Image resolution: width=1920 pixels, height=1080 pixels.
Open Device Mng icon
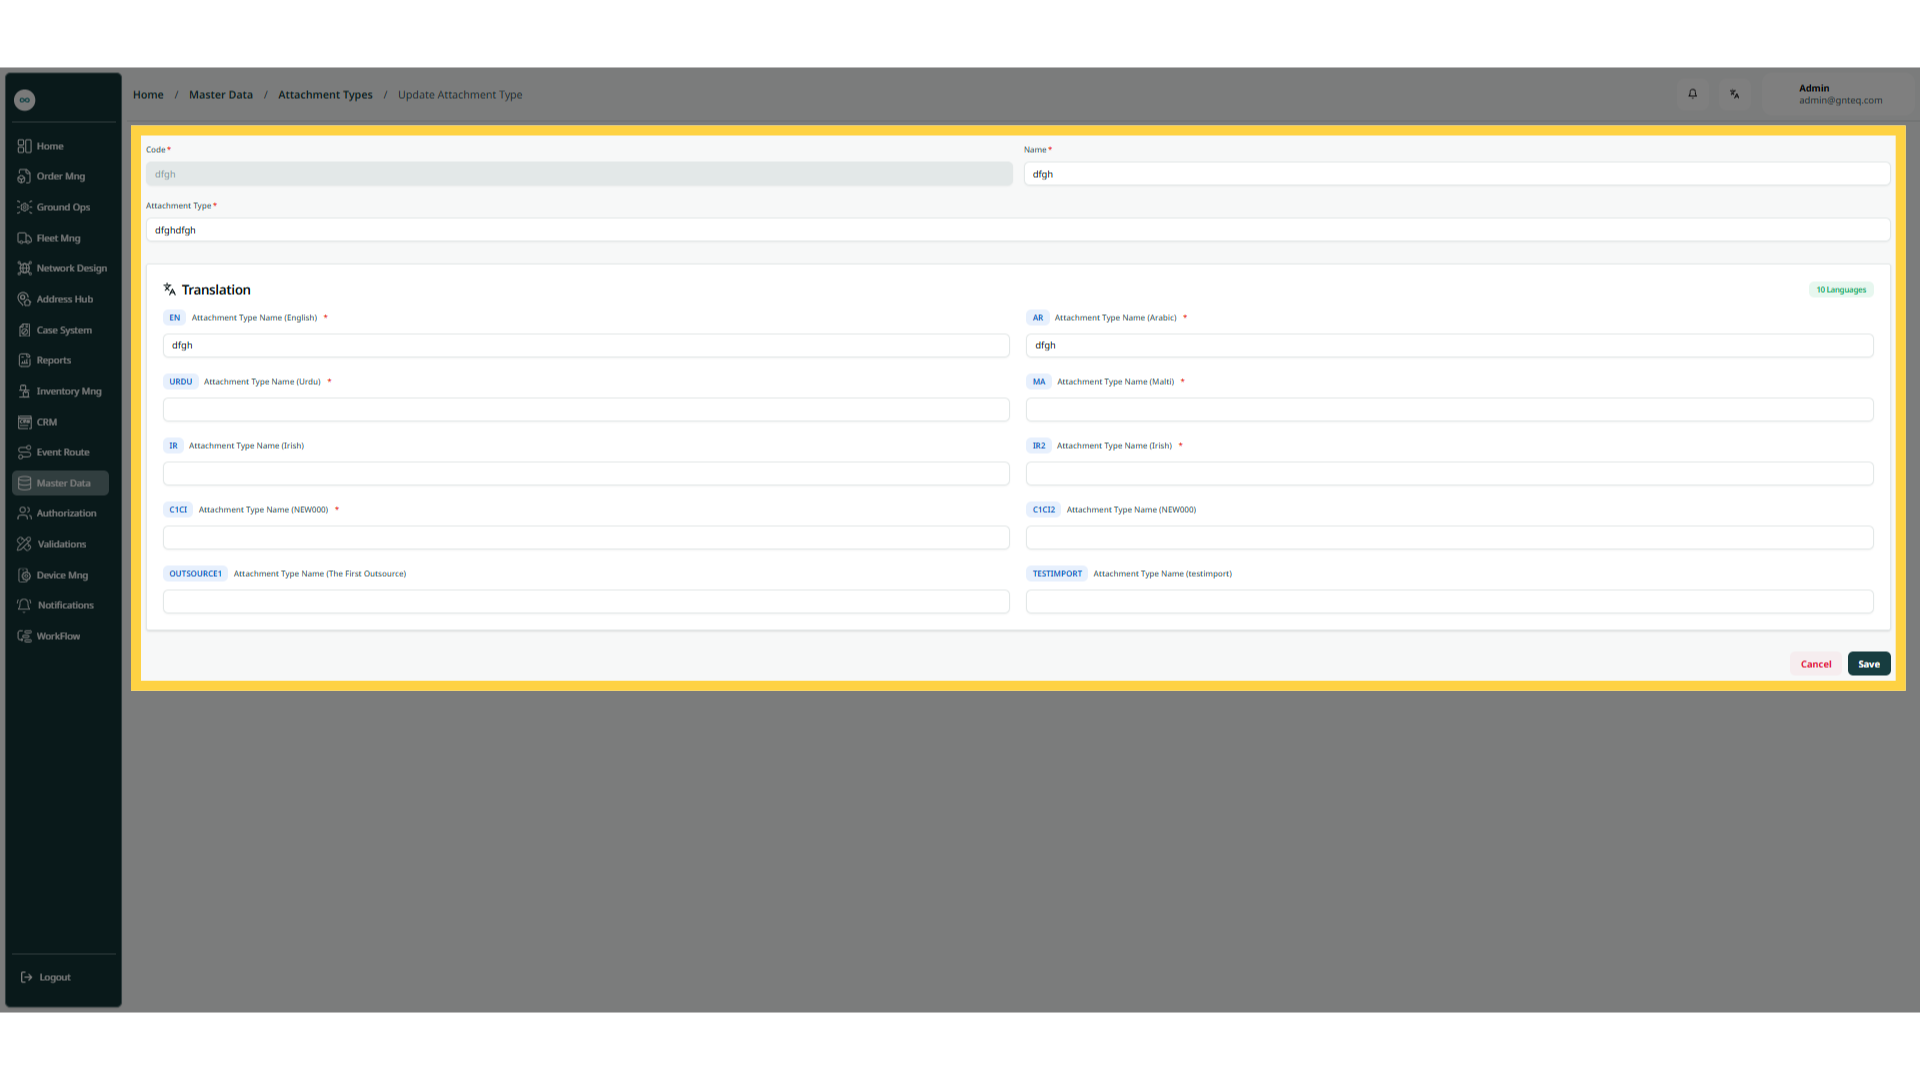24,575
